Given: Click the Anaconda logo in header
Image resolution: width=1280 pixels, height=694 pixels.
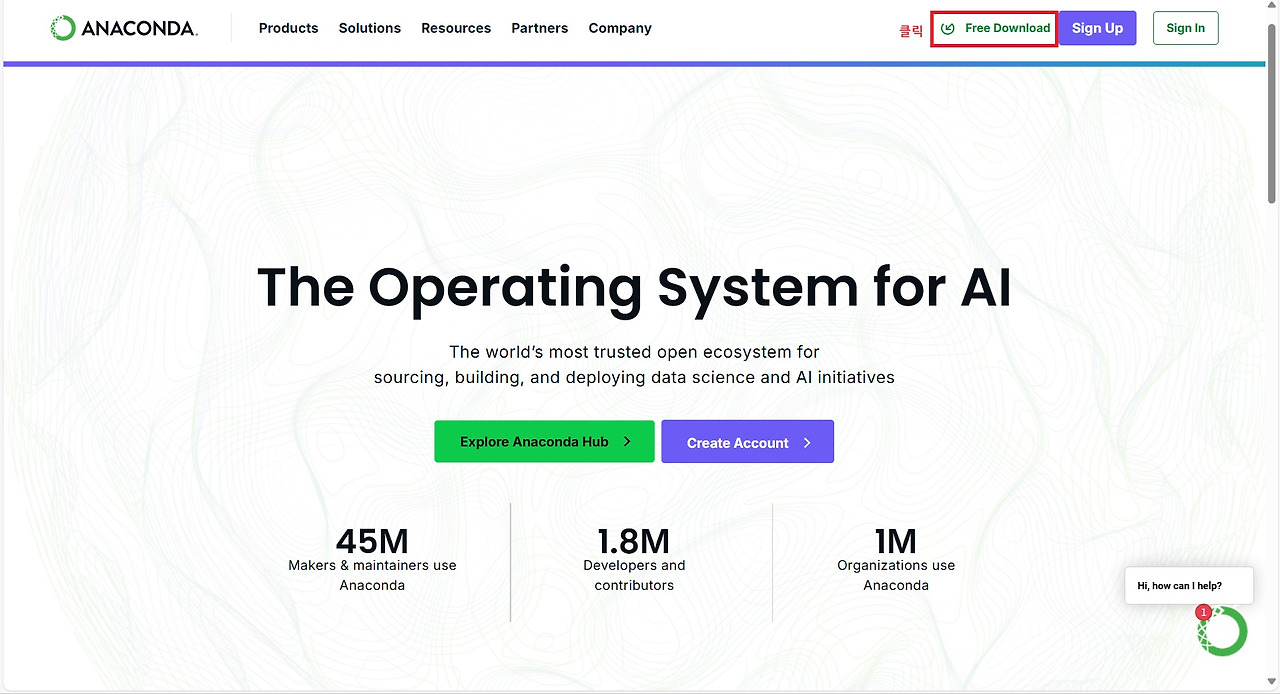Looking at the screenshot, I should point(124,28).
